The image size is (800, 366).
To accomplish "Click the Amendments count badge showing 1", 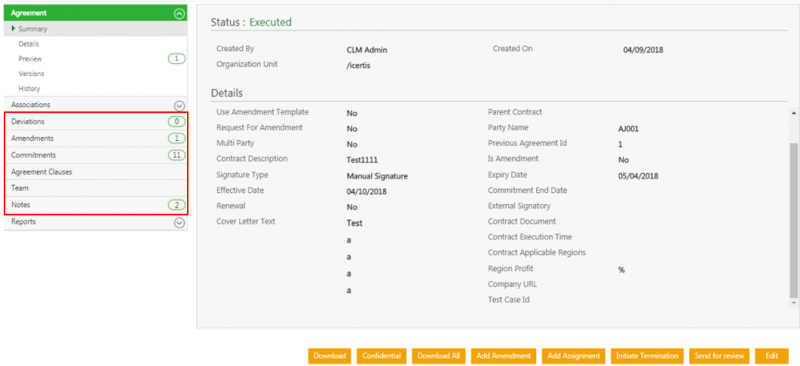I will pyautogui.click(x=177, y=139).
